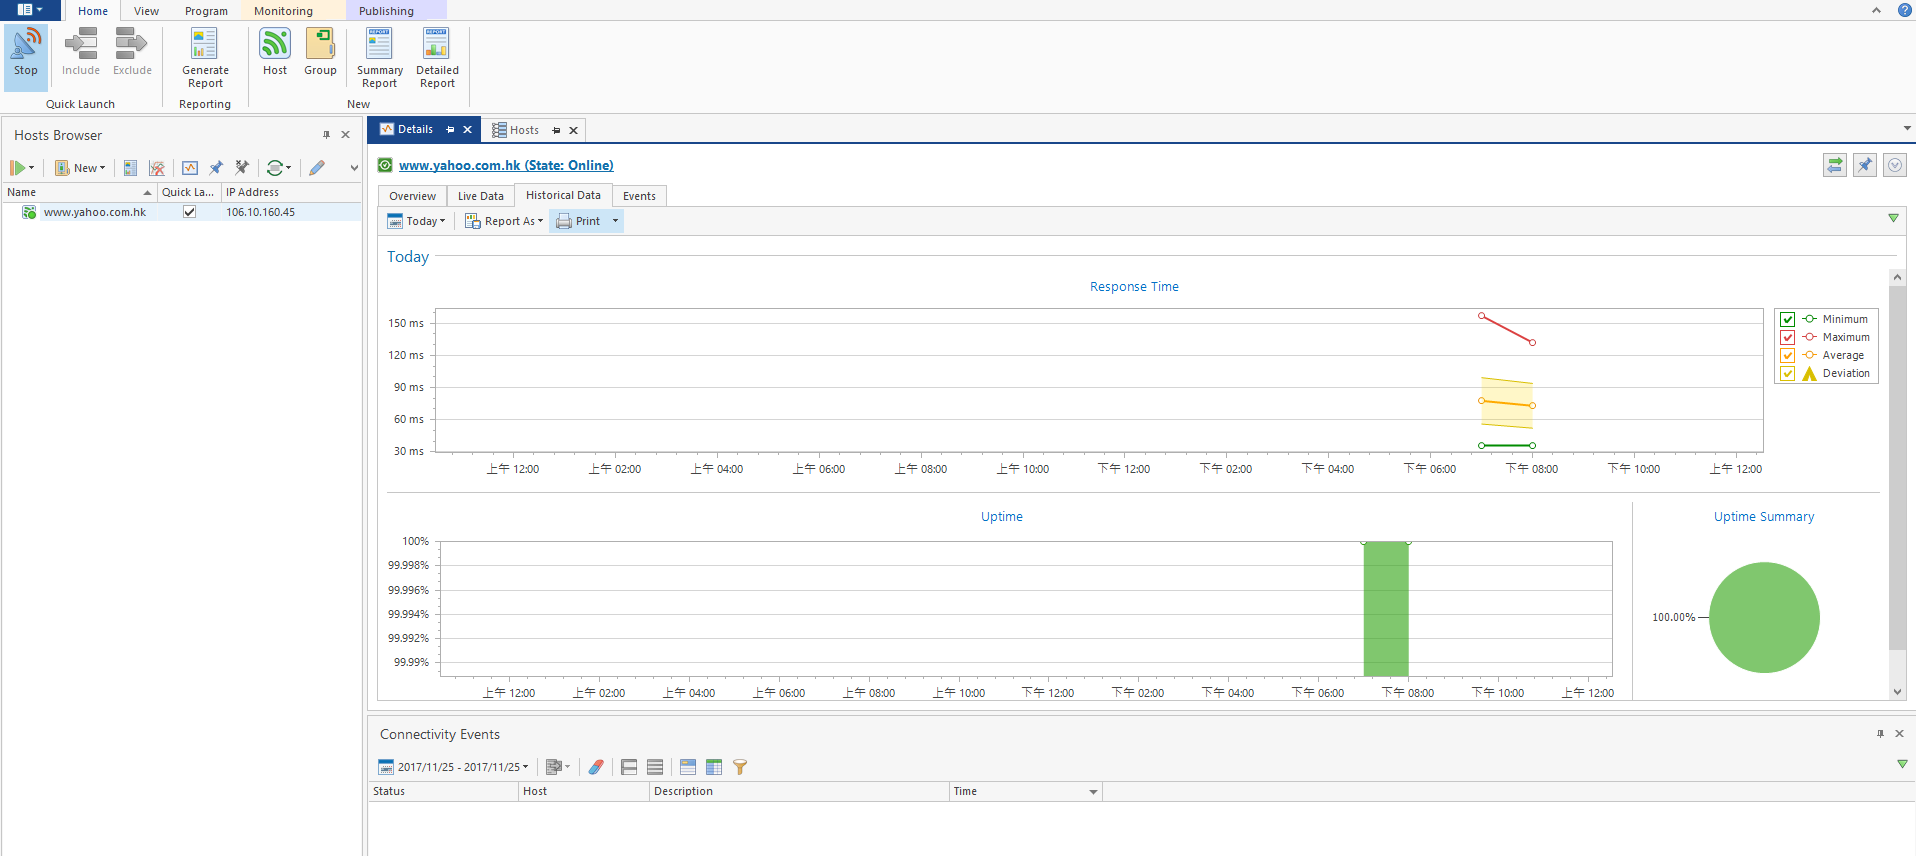The height and width of the screenshot is (856, 1916).
Task: Uncheck the Minimum series in the legend
Action: tap(1788, 320)
